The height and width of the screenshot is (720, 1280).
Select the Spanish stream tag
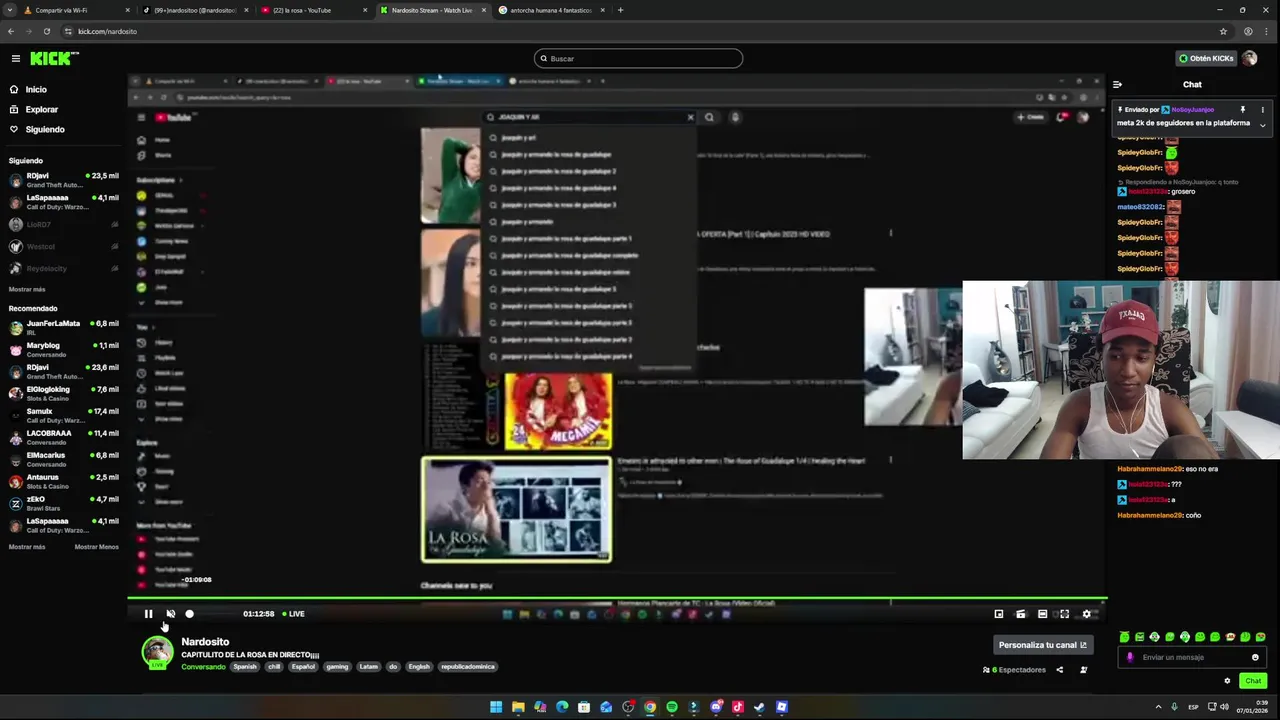245,667
